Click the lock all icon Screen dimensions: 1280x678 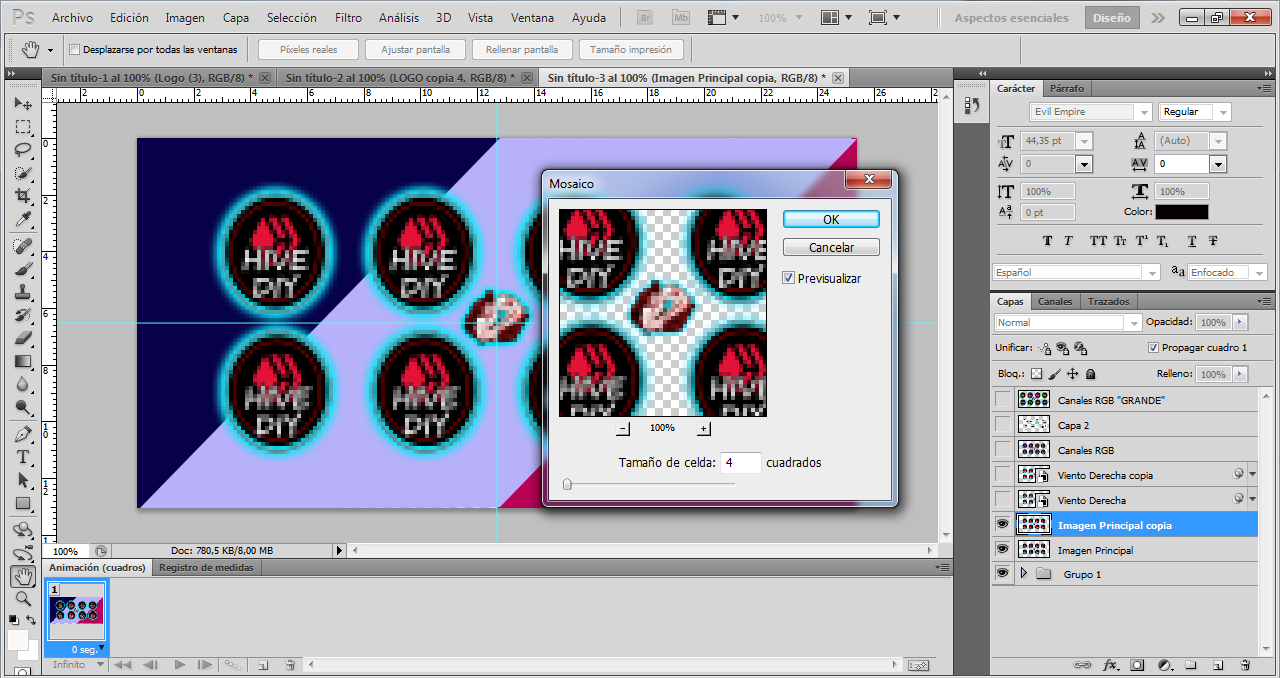[x=1090, y=374]
